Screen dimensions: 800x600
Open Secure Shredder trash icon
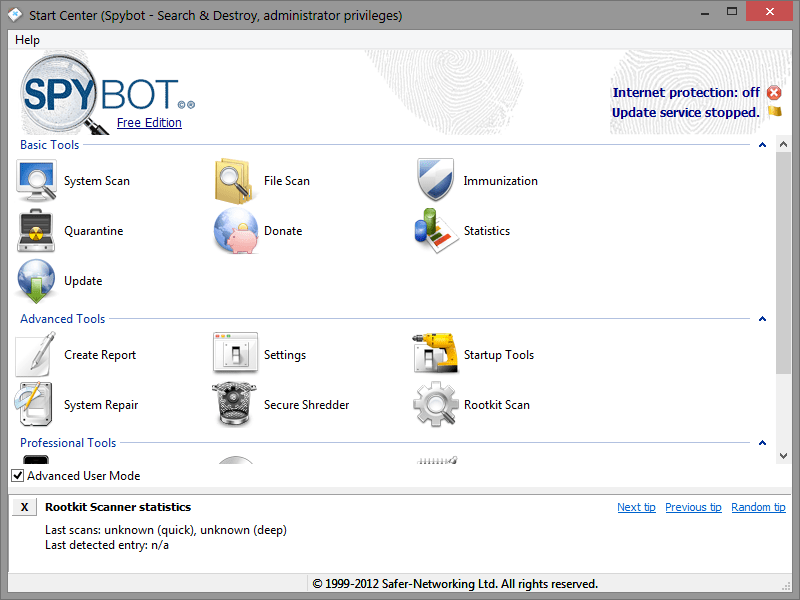pyautogui.click(x=236, y=405)
